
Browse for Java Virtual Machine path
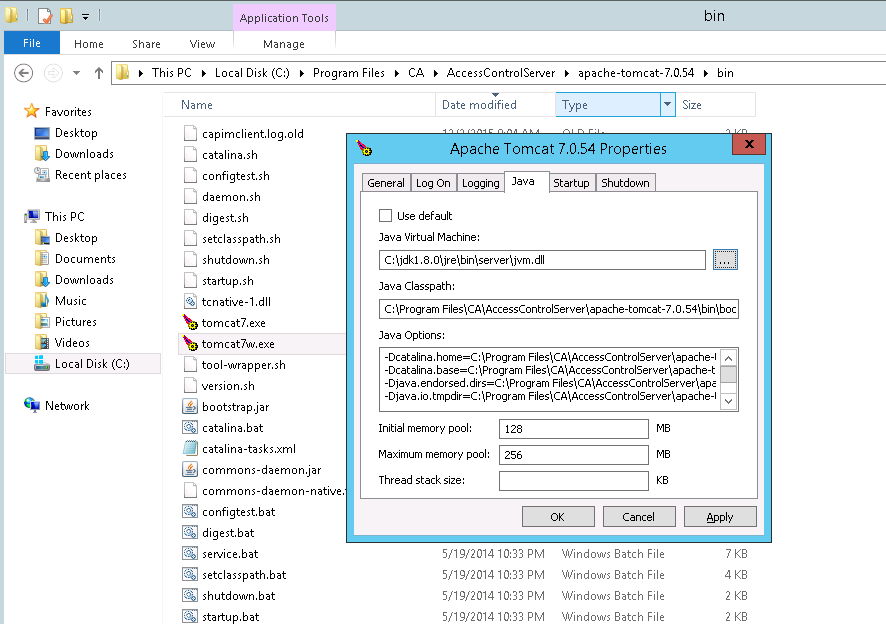coord(725,260)
